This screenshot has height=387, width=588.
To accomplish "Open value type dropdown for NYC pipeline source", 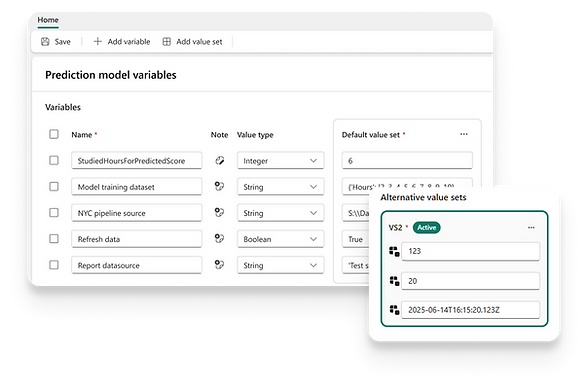I will [280, 213].
